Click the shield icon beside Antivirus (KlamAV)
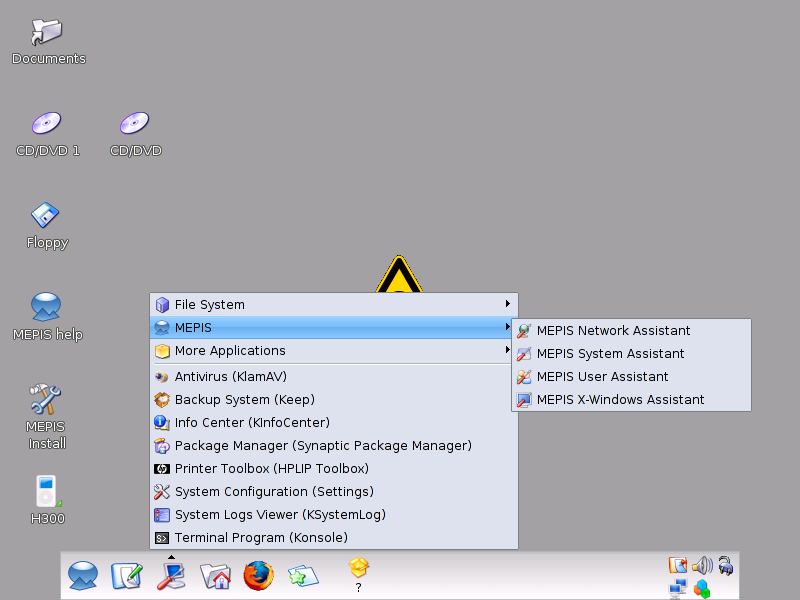The image size is (800, 600). coord(162,377)
